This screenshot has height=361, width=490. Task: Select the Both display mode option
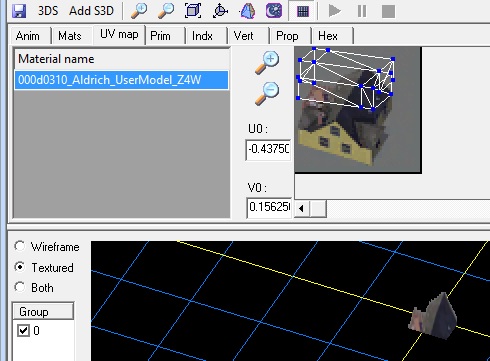point(20,287)
